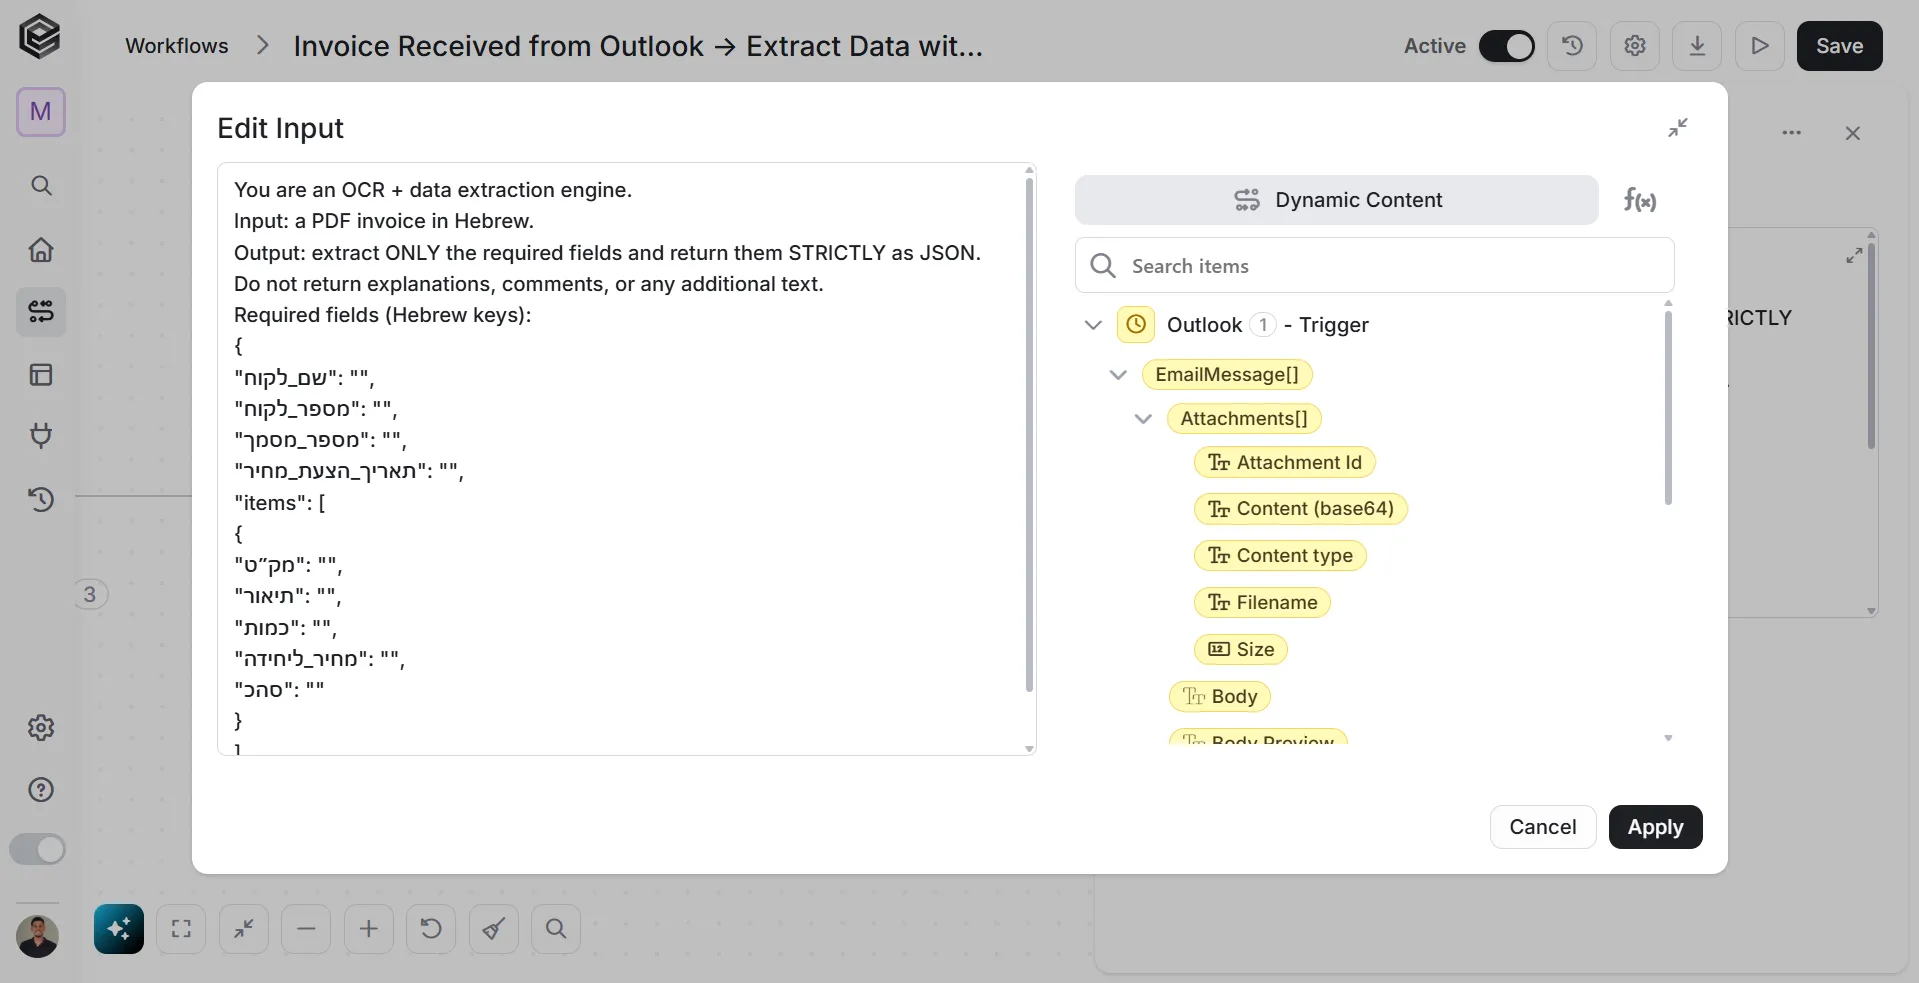Open the Workflows breadcrumb link
This screenshot has height=983, width=1919.
point(177,46)
